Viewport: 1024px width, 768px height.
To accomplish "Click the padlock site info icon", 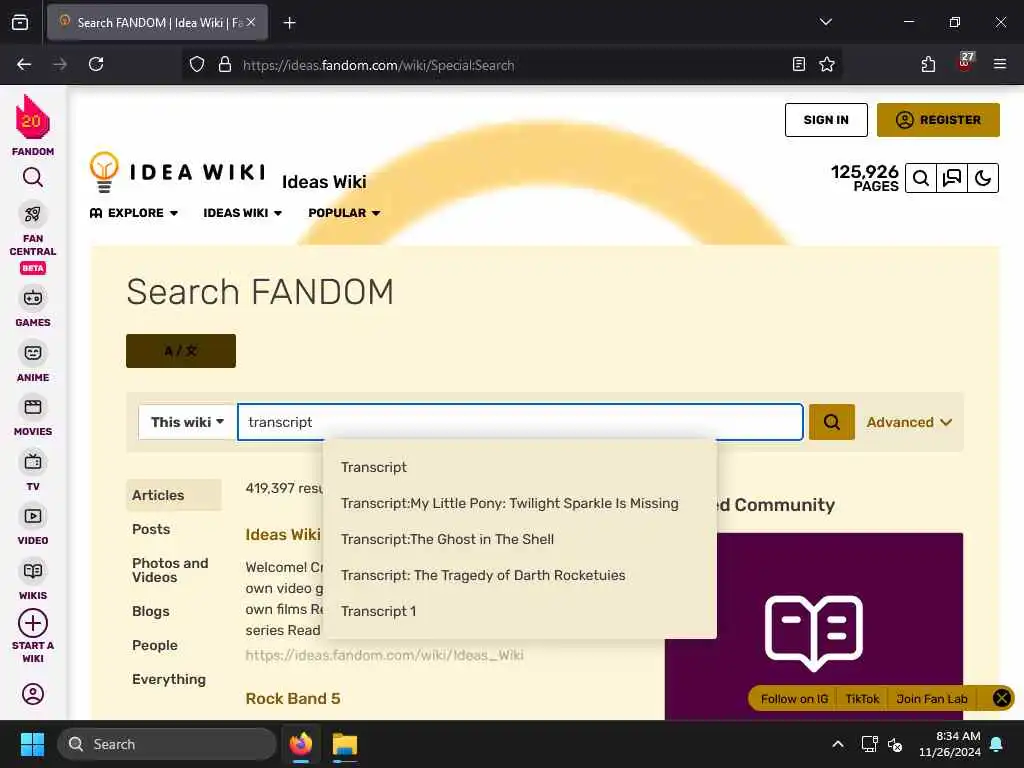I will click(225, 64).
